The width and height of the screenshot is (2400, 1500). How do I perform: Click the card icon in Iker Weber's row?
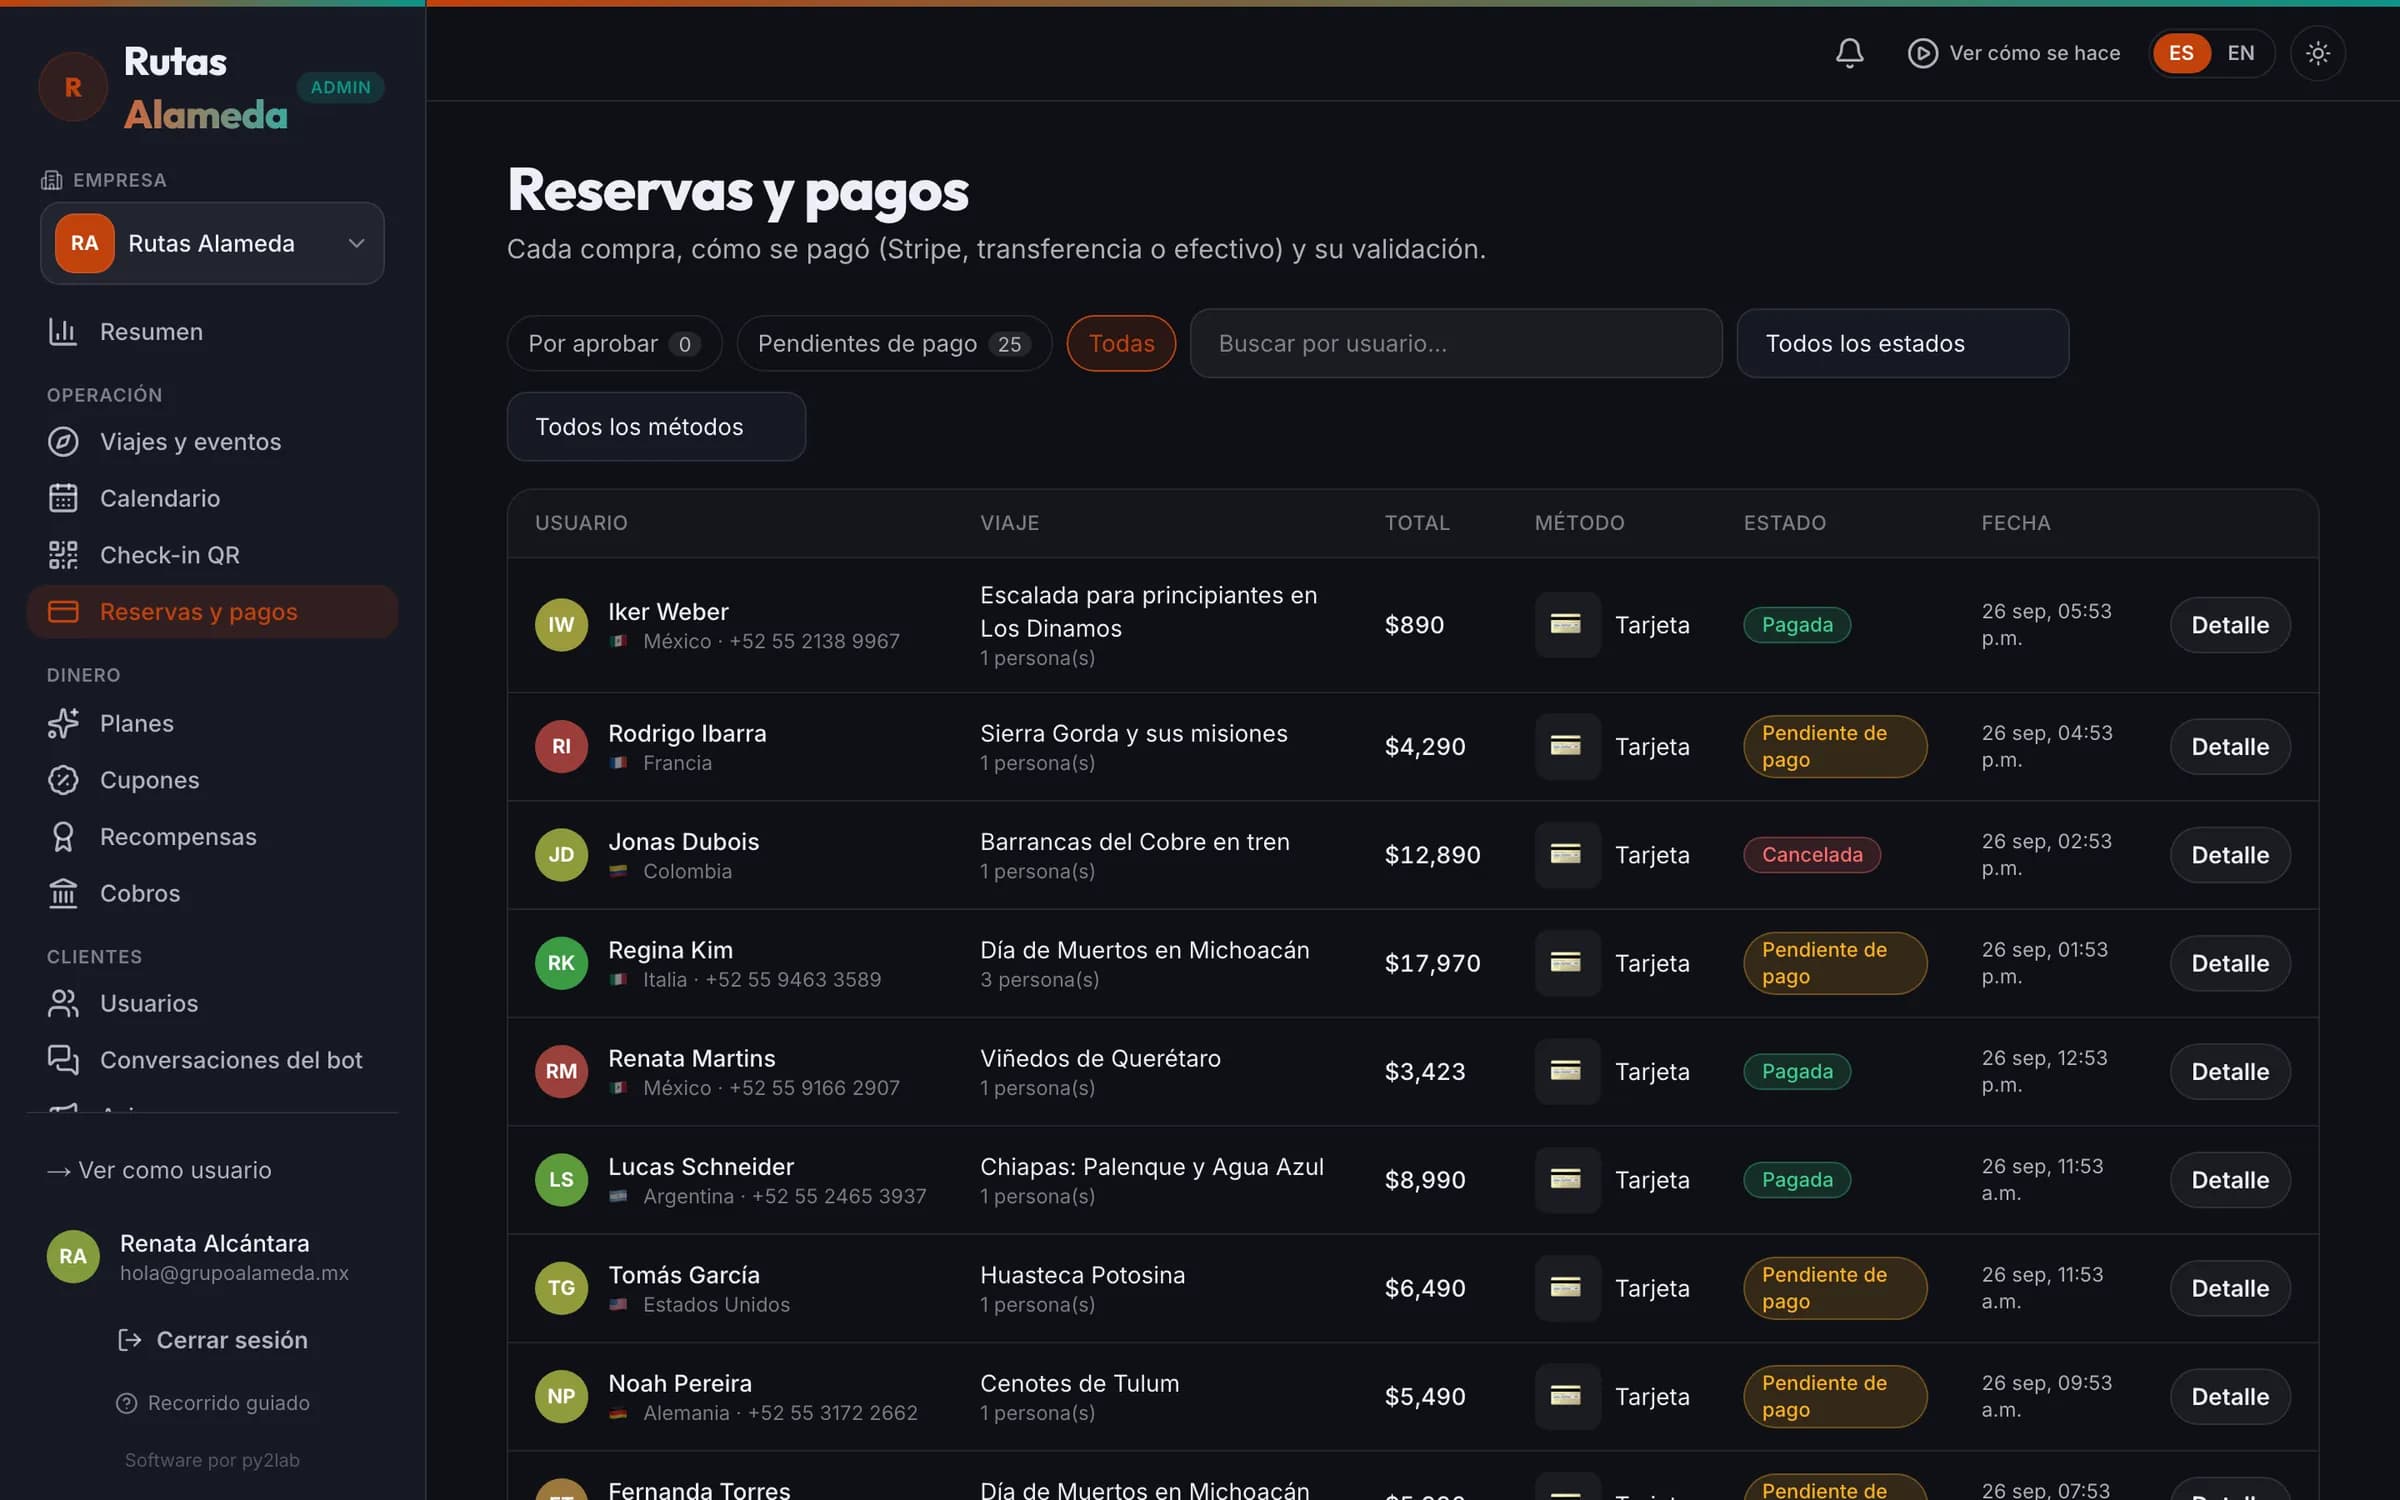1566,625
